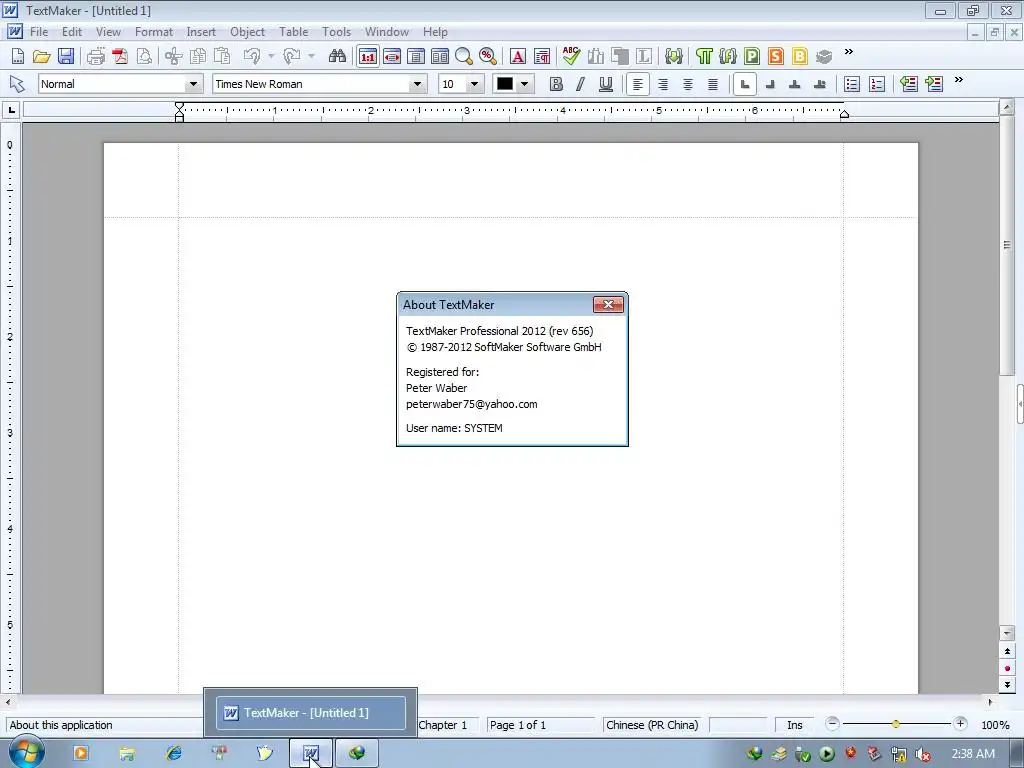
Task: Open the font size 10 dropdown
Action: 475,84
